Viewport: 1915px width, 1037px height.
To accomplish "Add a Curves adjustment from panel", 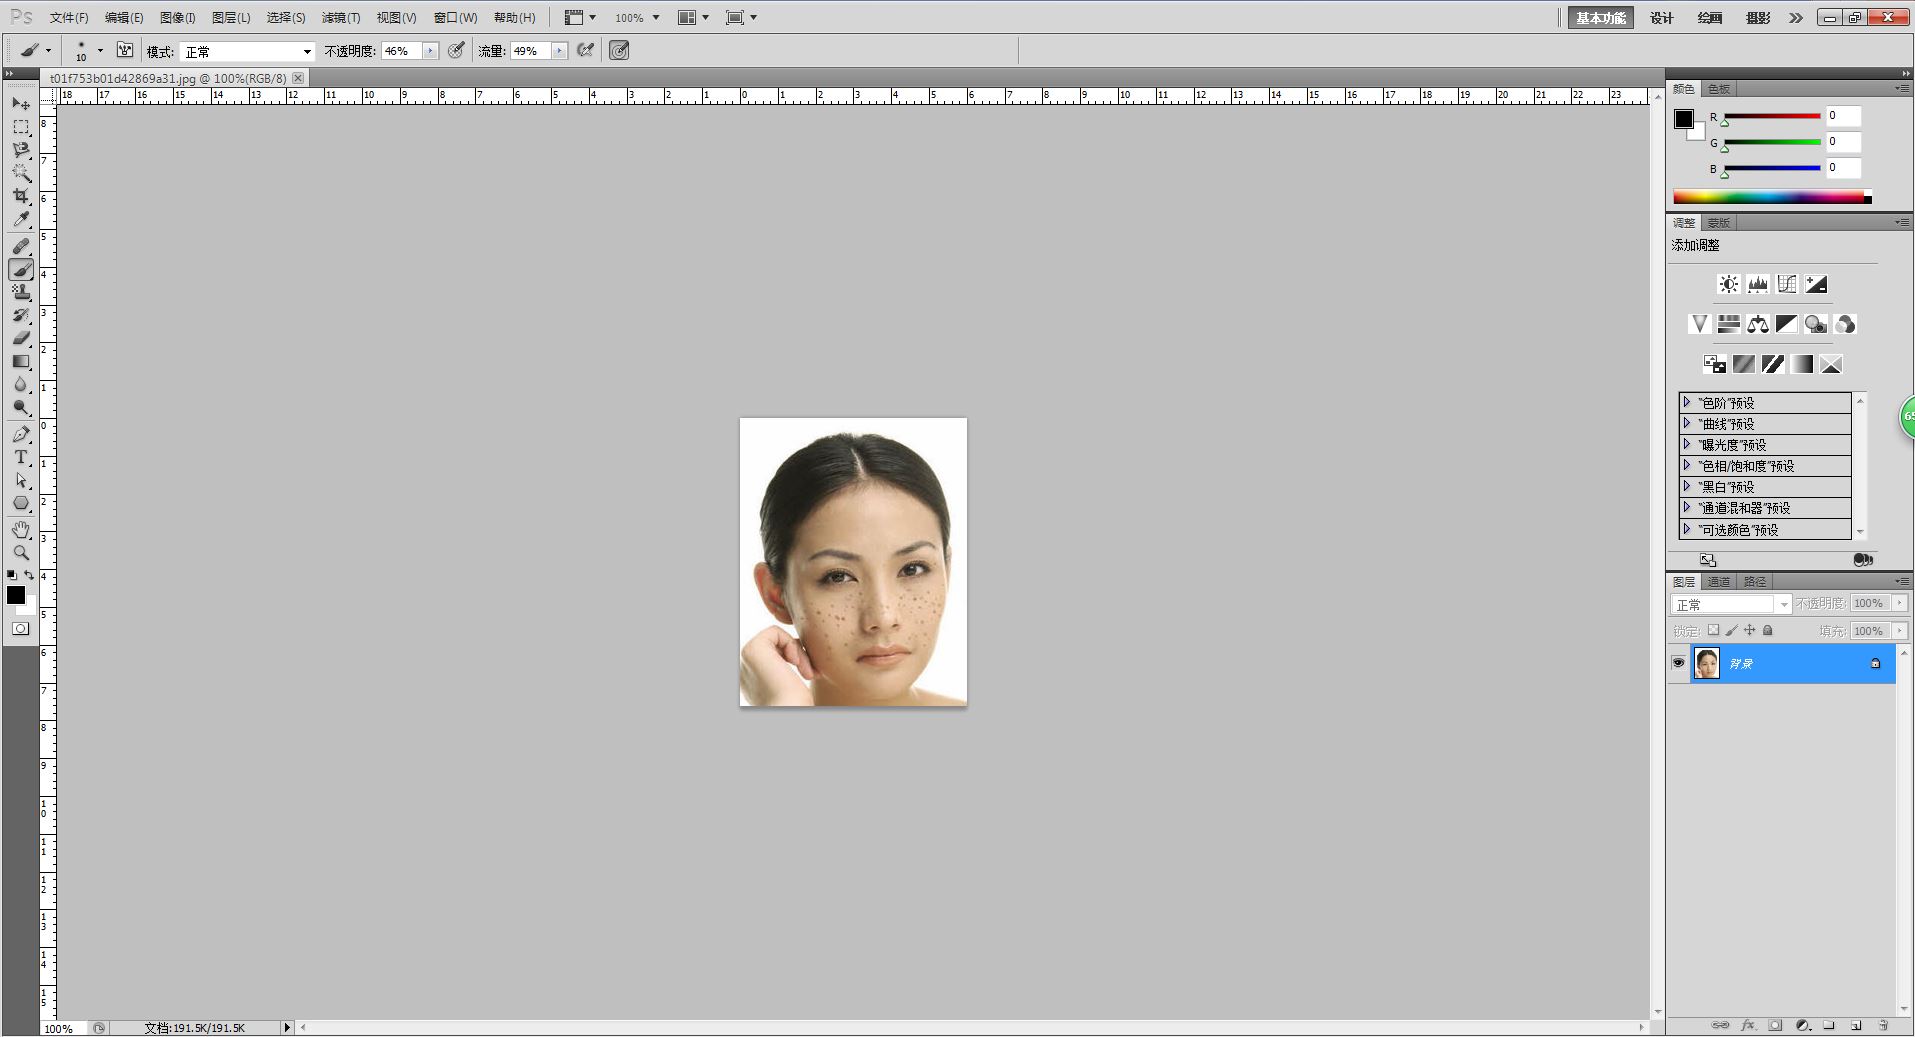I will pos(1787,284).
